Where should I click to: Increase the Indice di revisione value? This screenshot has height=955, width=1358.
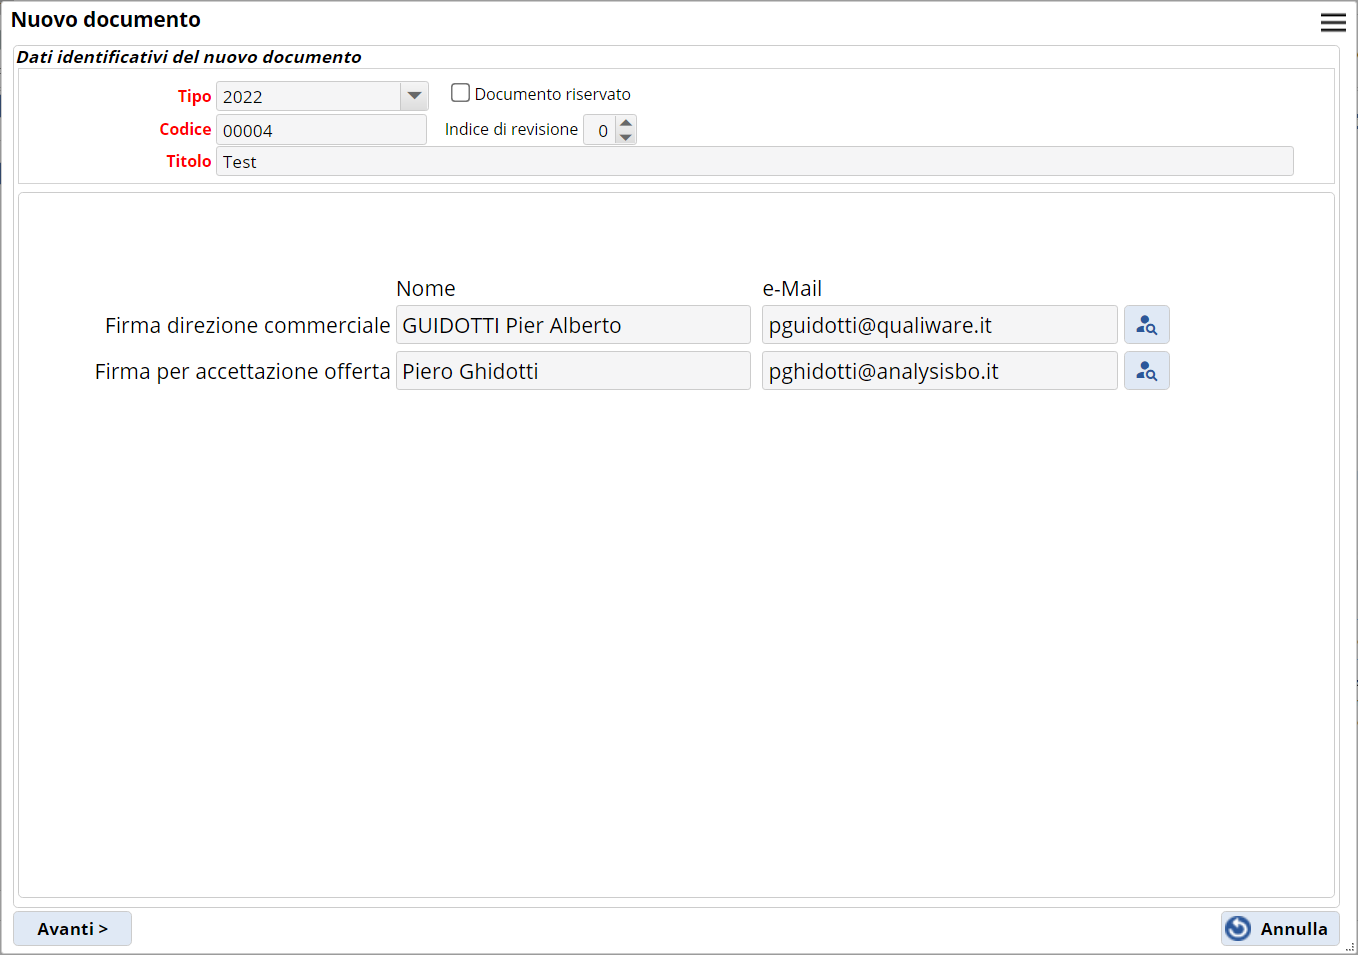tap(626, 123)
